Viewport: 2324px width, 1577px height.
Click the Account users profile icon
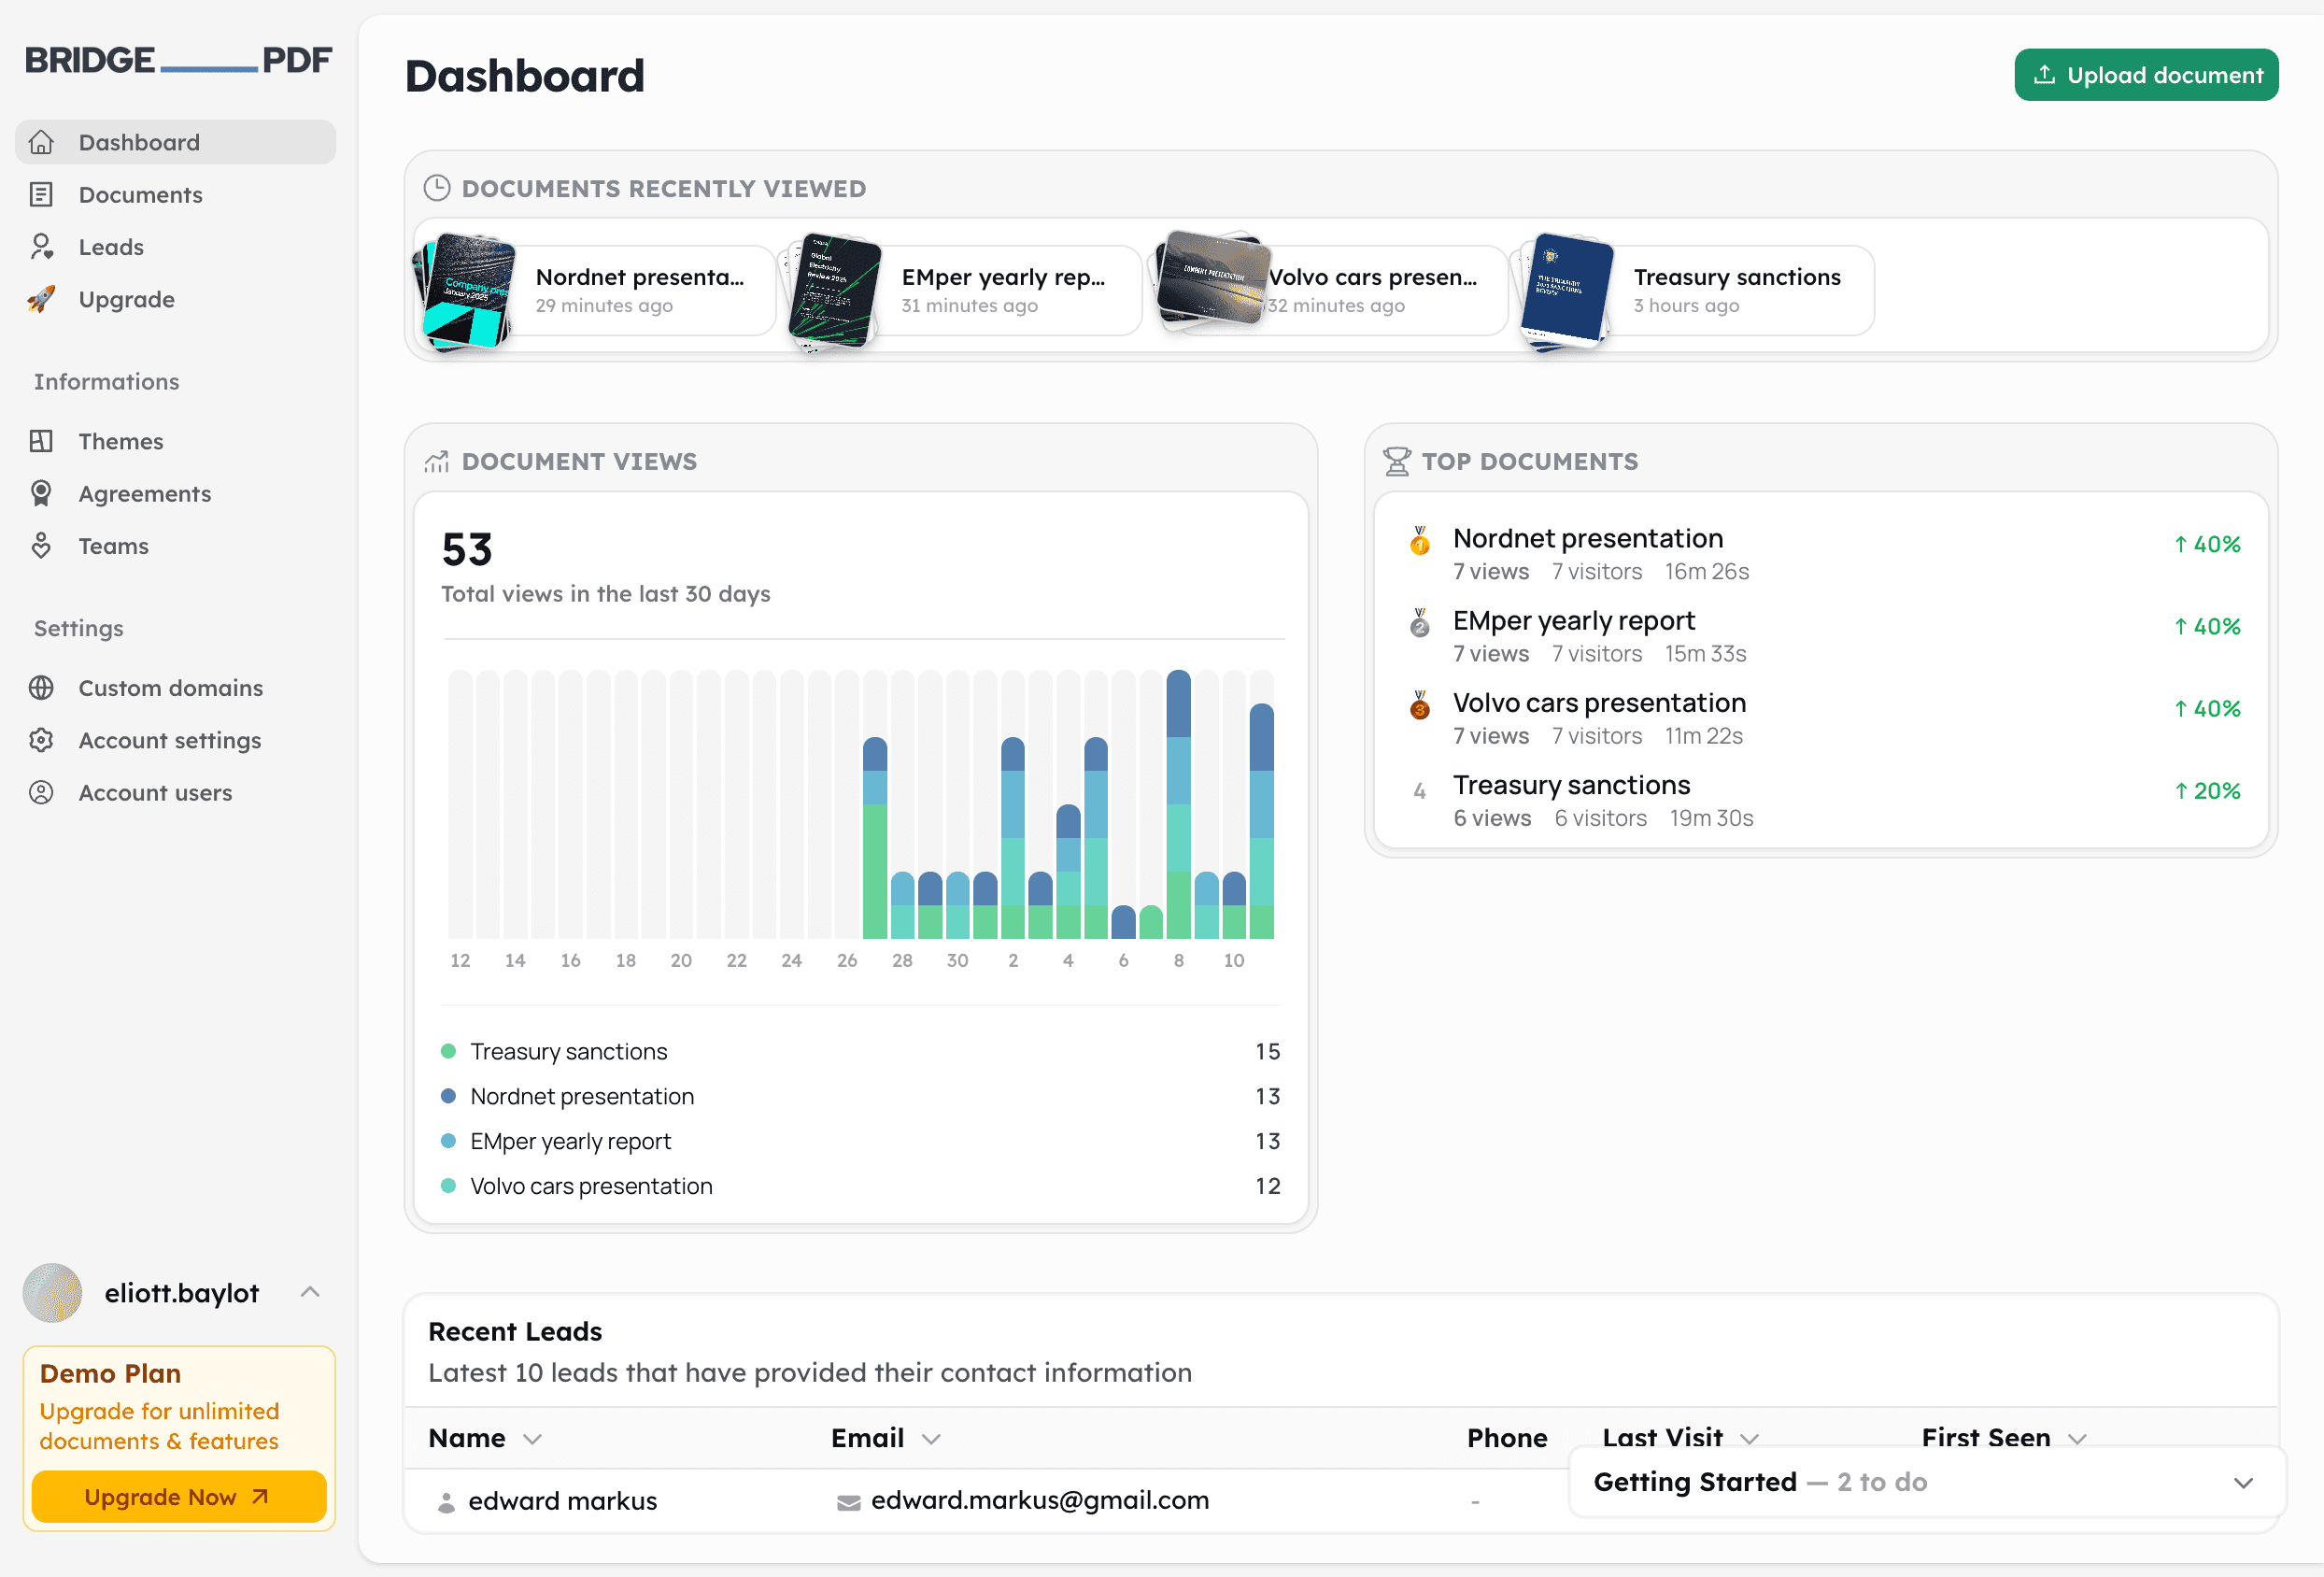coord(41,793)
